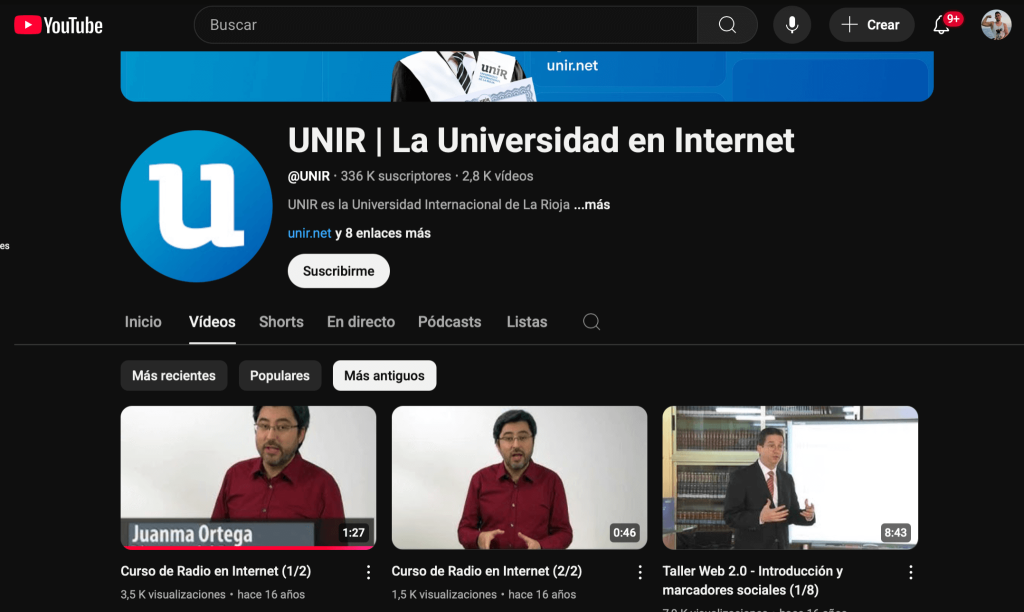
Task: Open account avatar menu
Action: tap(995, 25)
